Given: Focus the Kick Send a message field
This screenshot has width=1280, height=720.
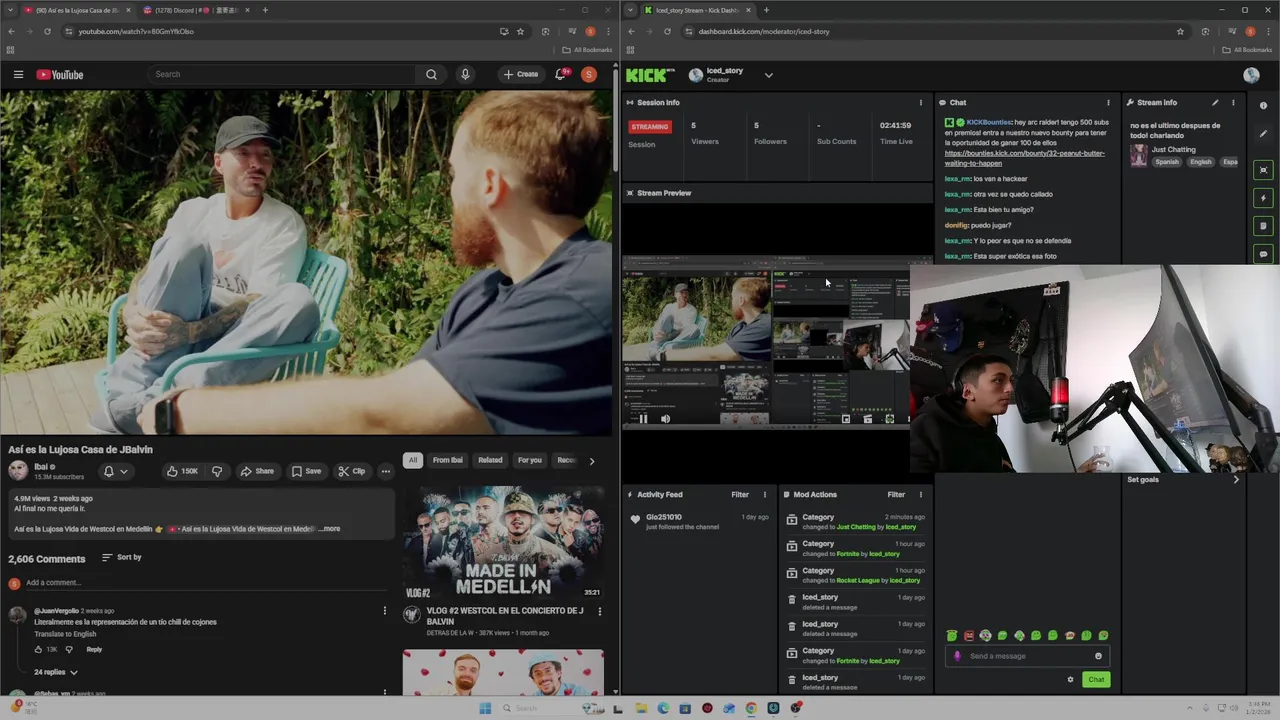Looking at the screenshot, I should tap(1026, 656).
